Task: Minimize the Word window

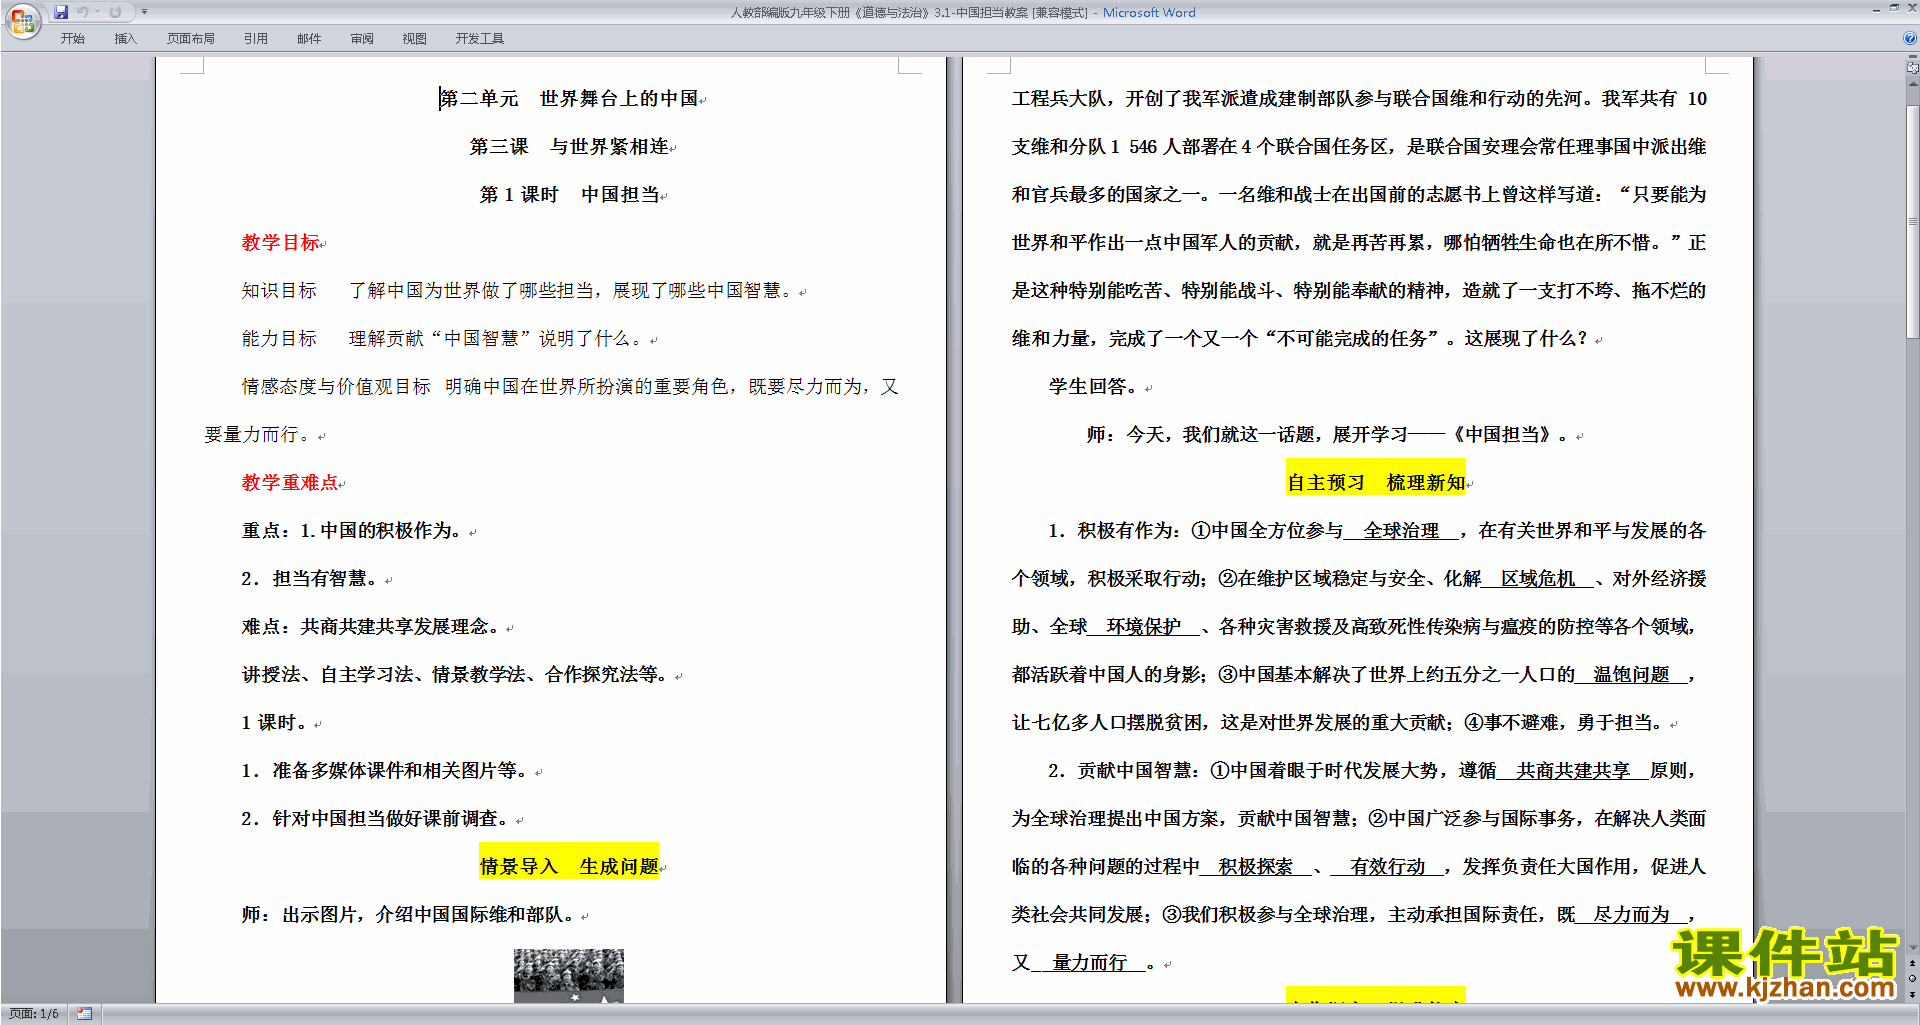Action: click(1875, 9)
